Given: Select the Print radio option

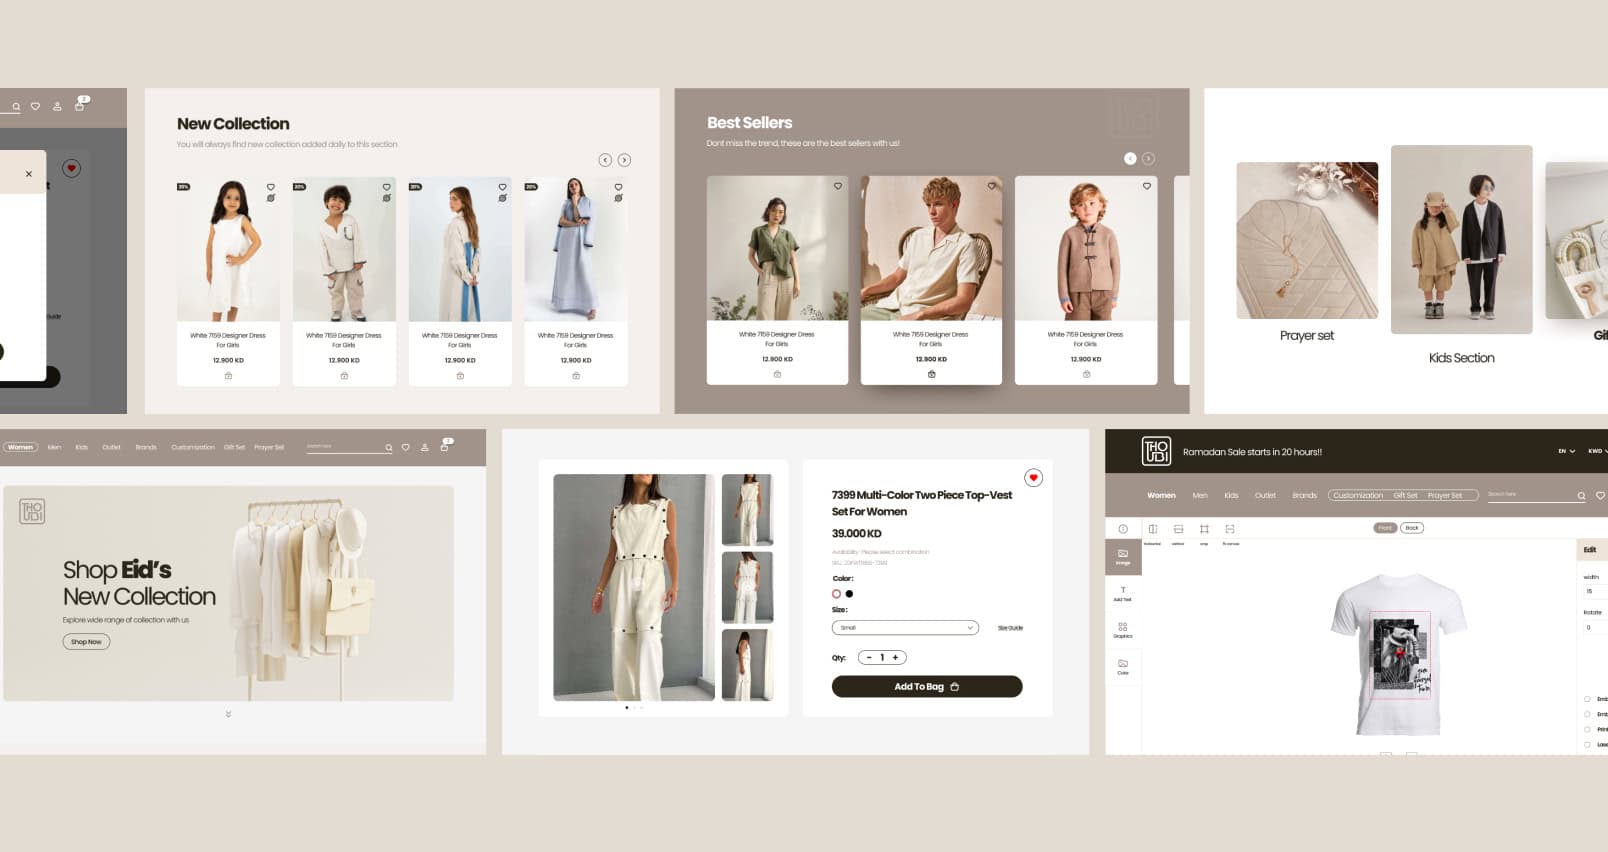Looking at the screenshot, I should tap(1587, 729).
